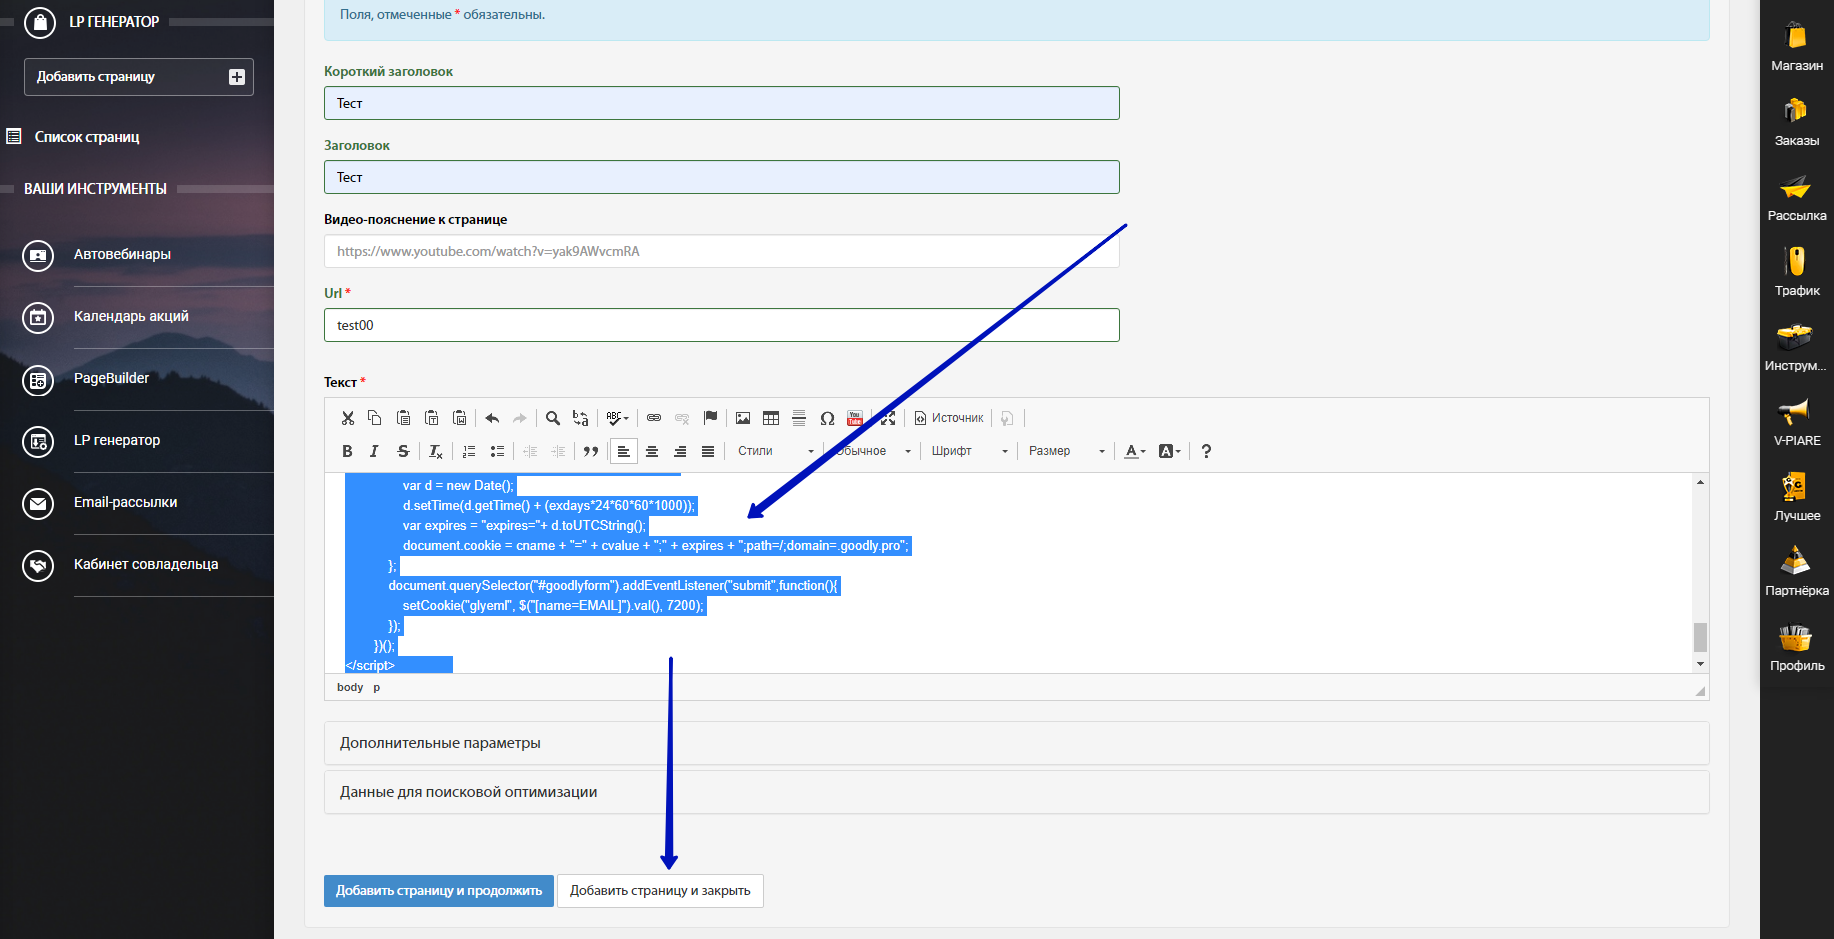Viewport: 1834px width, 939px height.
Task: Open the Стили styles dropdown
Action: coord(776,451)
